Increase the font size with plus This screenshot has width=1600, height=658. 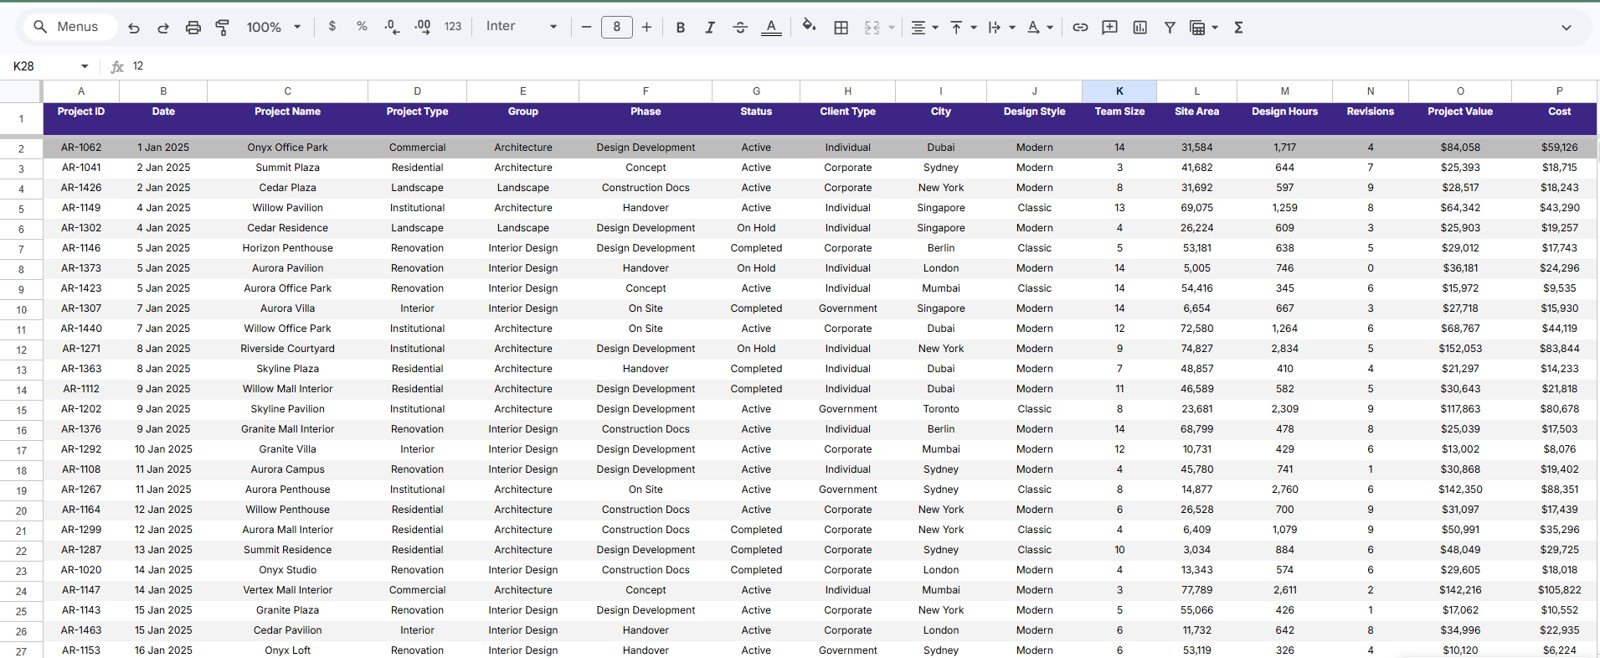[647, 27]
